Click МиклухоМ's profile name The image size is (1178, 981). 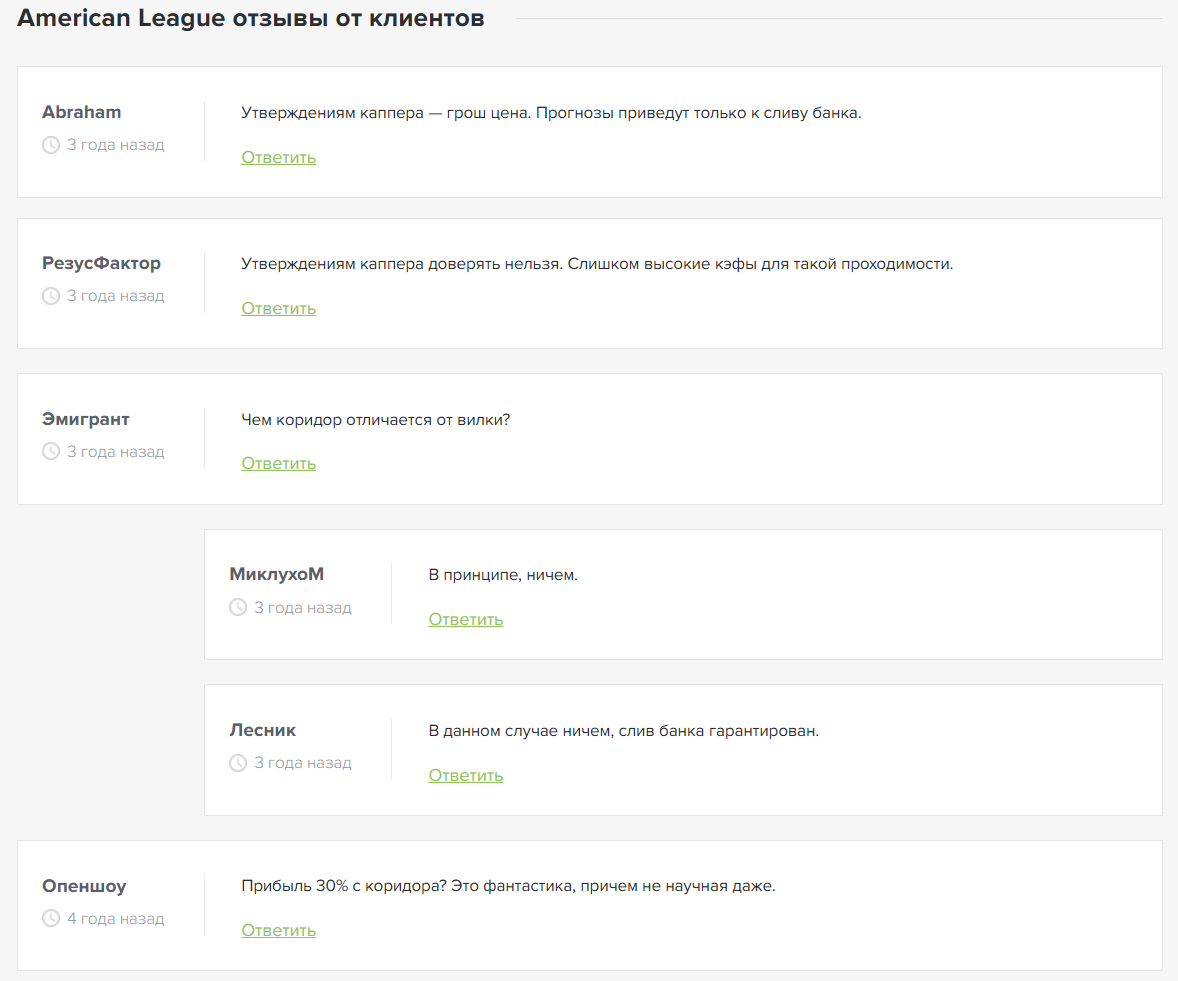click(x=277, y=574)
